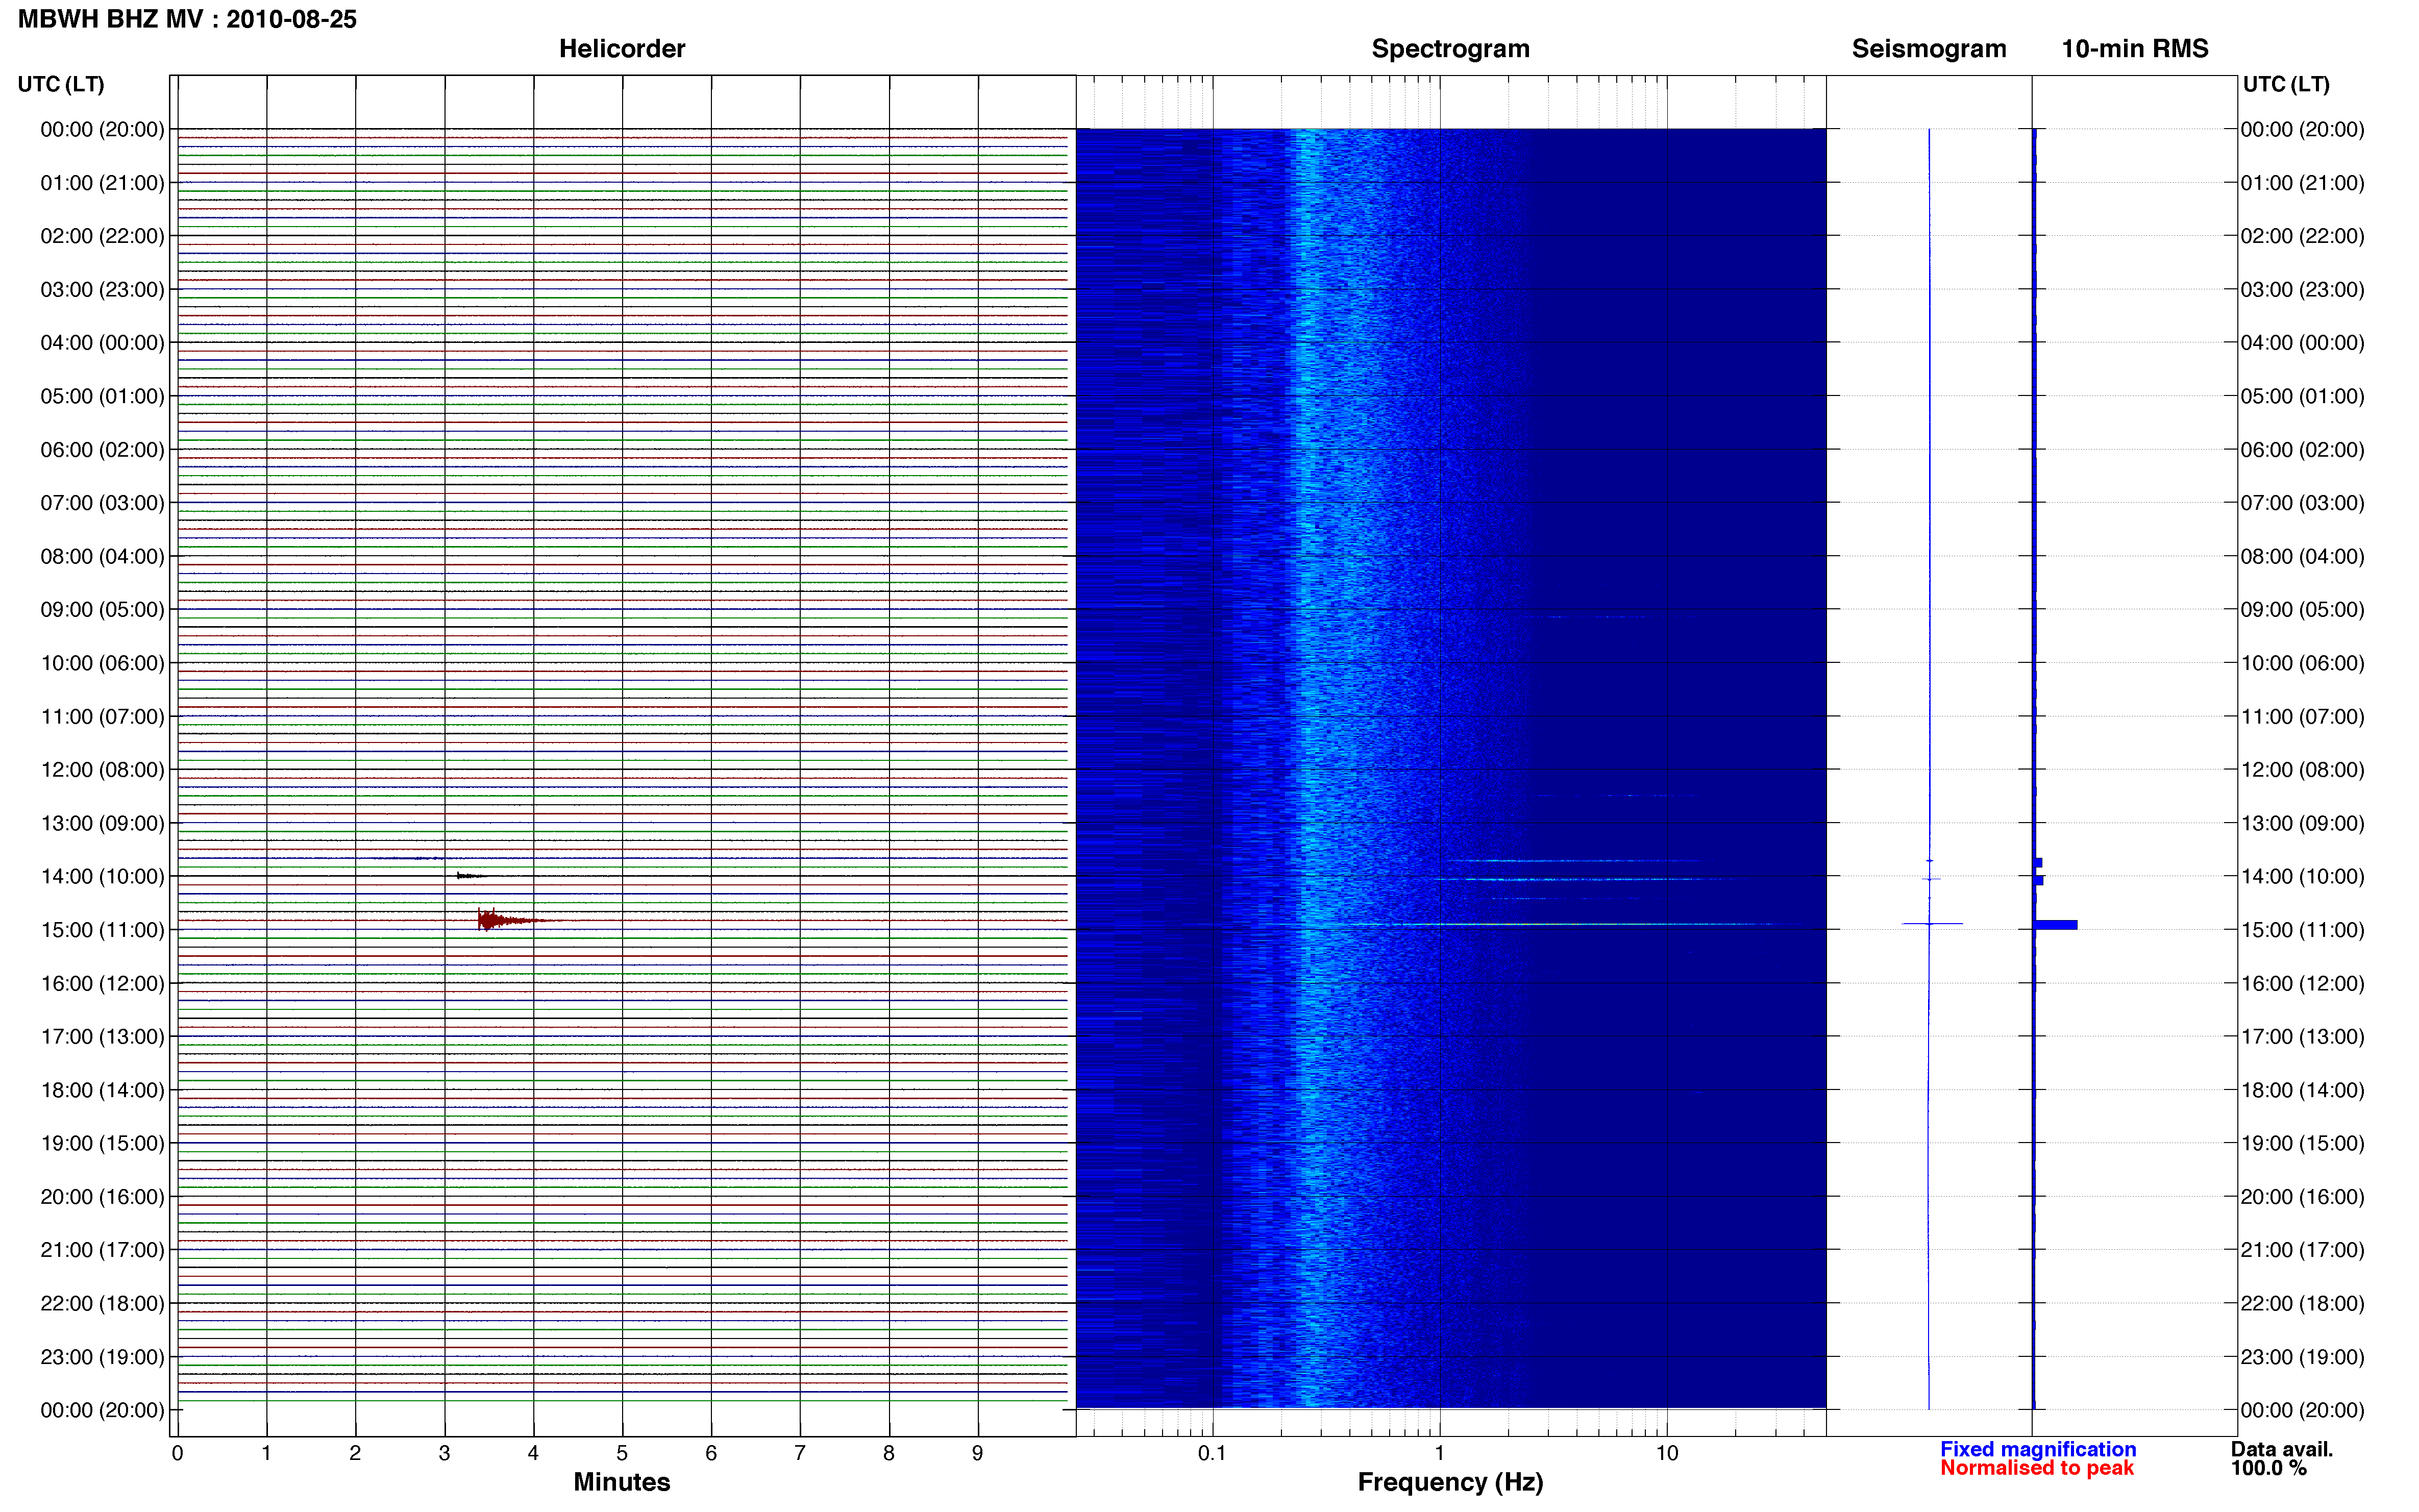Screen dimensions: 2419x1512
Task: Click the "4" tick on the Minutes axis
Action: coord(533,1453)
